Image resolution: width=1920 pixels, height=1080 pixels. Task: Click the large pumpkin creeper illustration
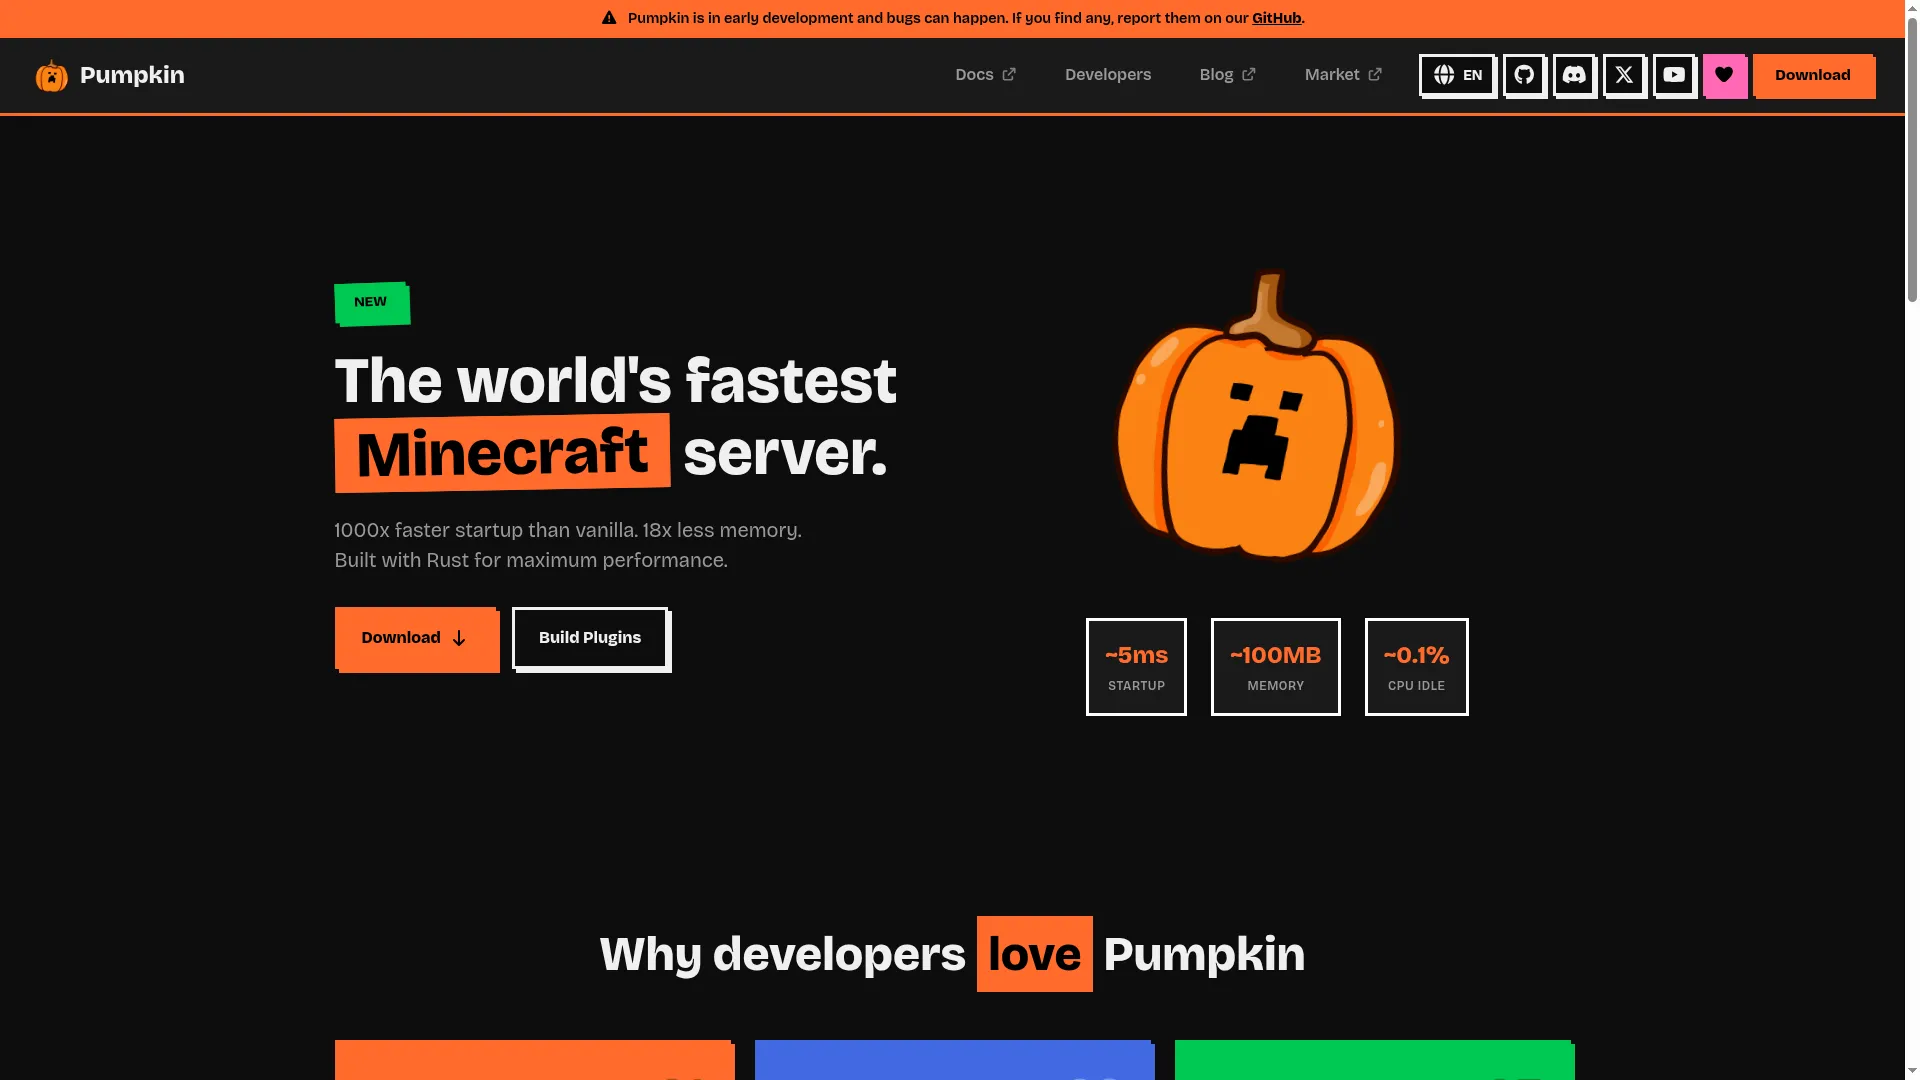[1256, 415]
